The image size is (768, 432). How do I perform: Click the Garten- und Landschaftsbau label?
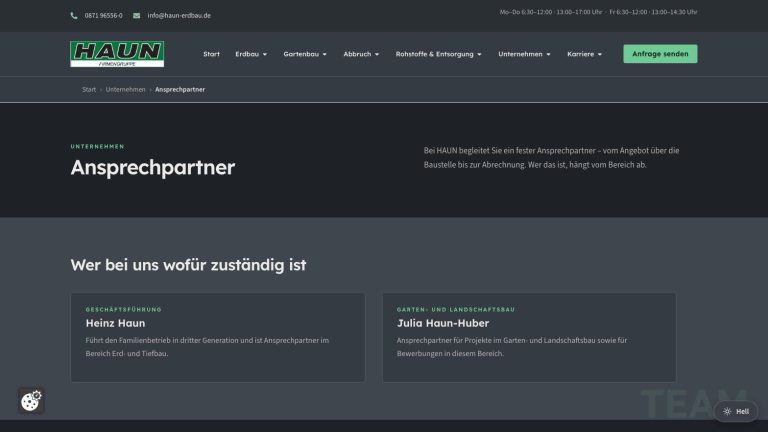[x=456, y=310]
